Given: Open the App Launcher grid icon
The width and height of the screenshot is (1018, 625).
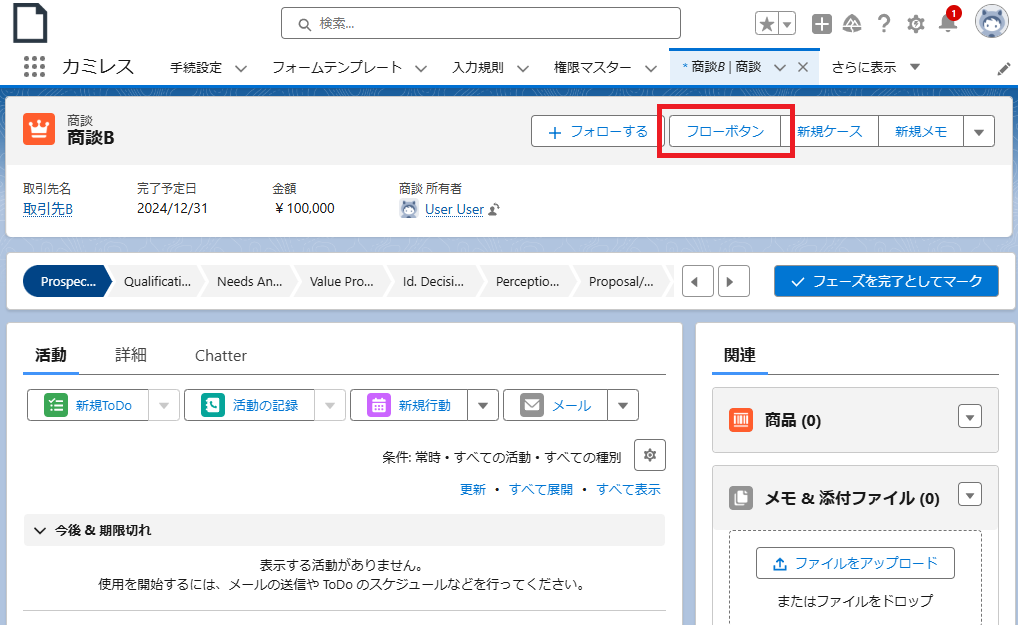Looking at the screenshot, I should (x=34, y=66).
